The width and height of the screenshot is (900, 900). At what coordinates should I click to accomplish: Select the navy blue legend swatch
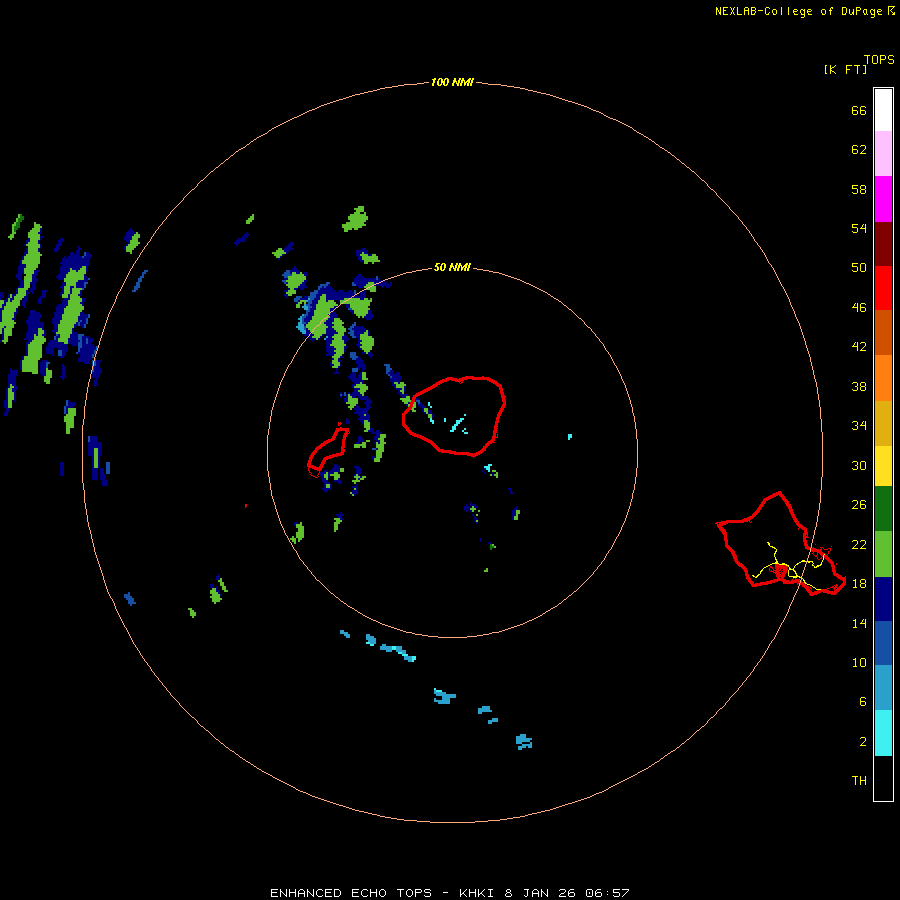(x=883, y=599)
